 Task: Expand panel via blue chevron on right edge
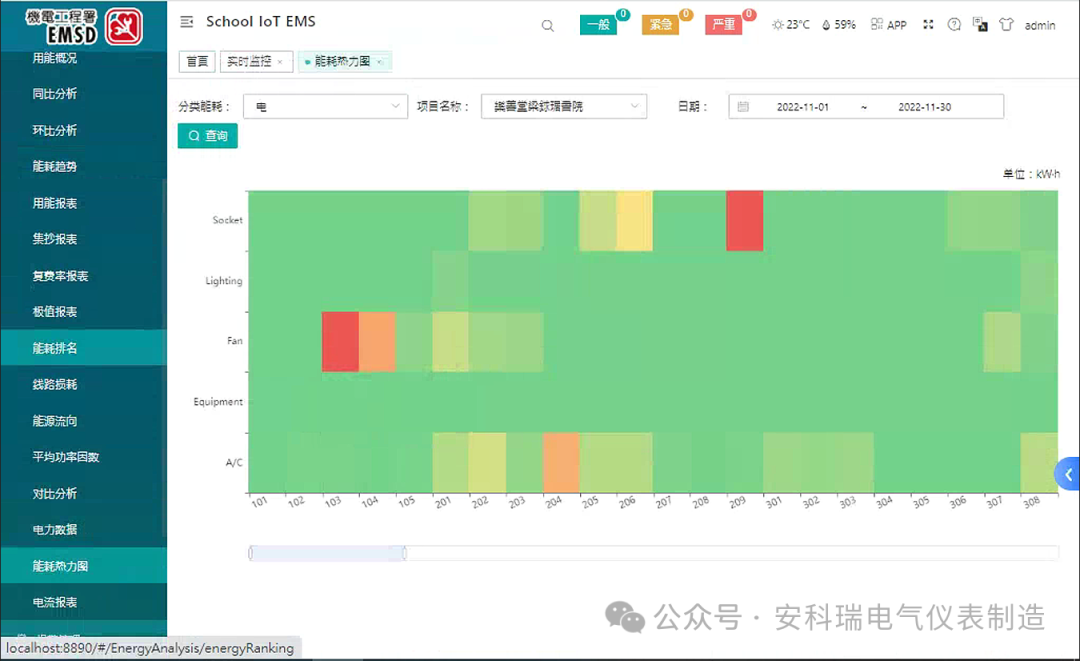coord(1069,474)
